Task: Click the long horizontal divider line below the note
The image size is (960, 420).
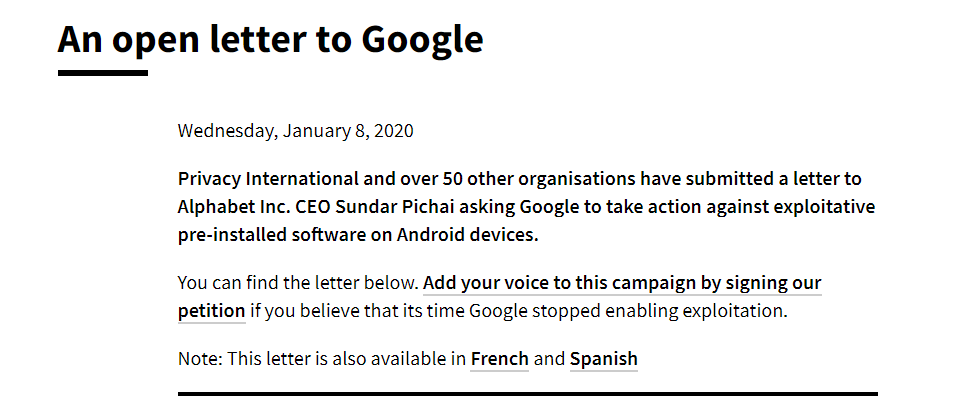Action: (x=528, y=394)
